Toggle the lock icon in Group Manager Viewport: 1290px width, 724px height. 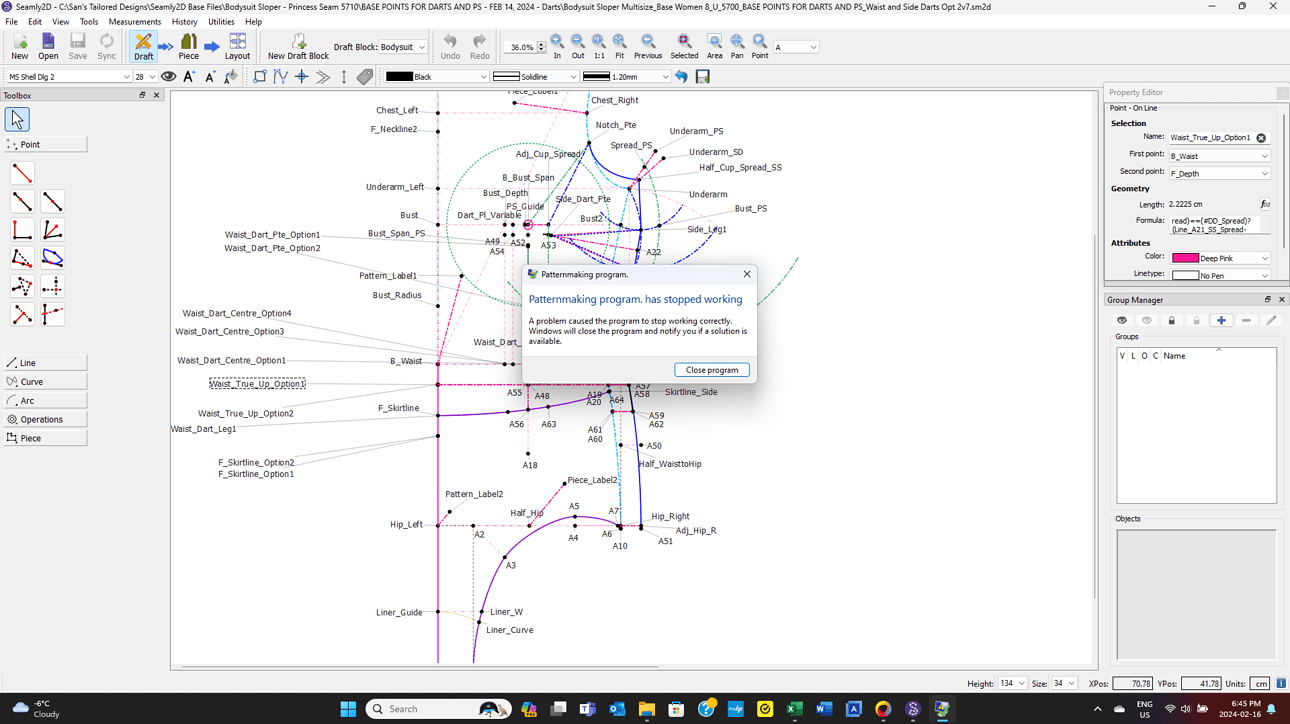point(1171,320)
